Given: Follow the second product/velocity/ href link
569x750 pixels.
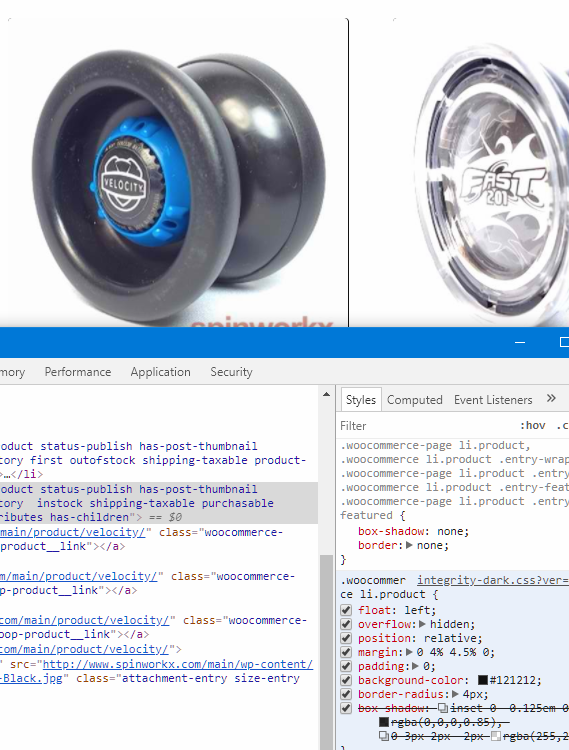Looking at the screenshot, I should coord(79,576).
